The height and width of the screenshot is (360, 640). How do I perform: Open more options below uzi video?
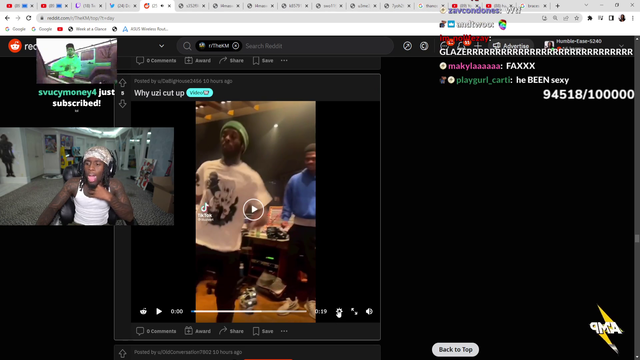pos(284,331)
